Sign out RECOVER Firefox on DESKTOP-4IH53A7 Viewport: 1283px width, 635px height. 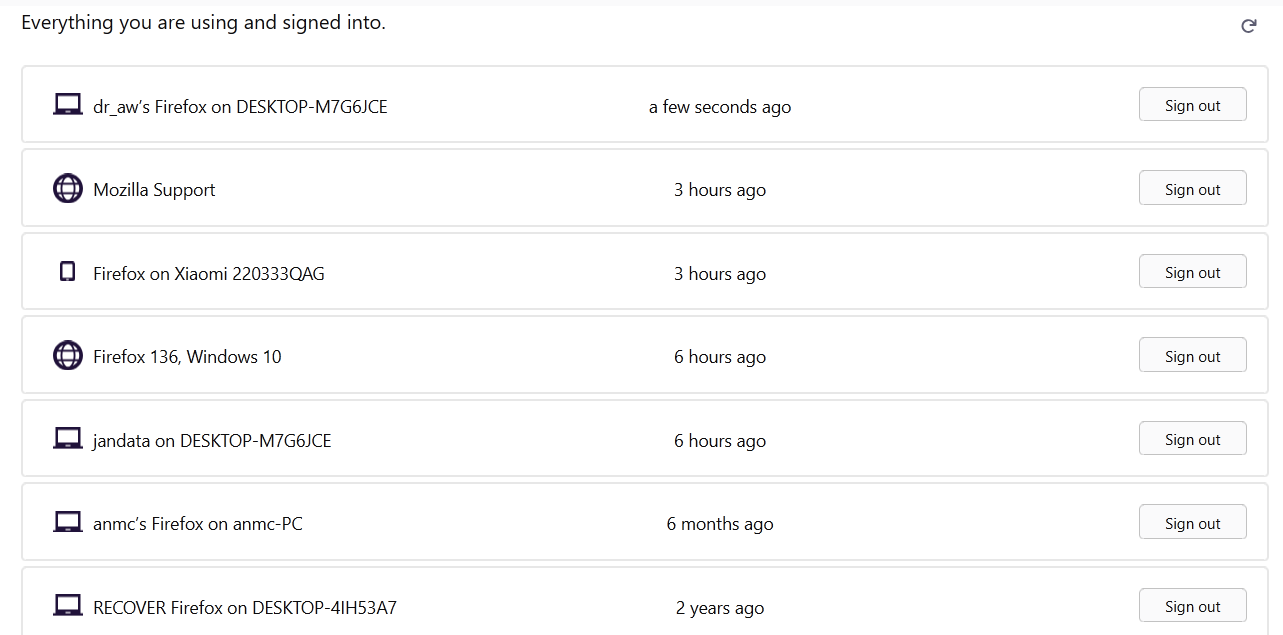[x=1192, y=606]
